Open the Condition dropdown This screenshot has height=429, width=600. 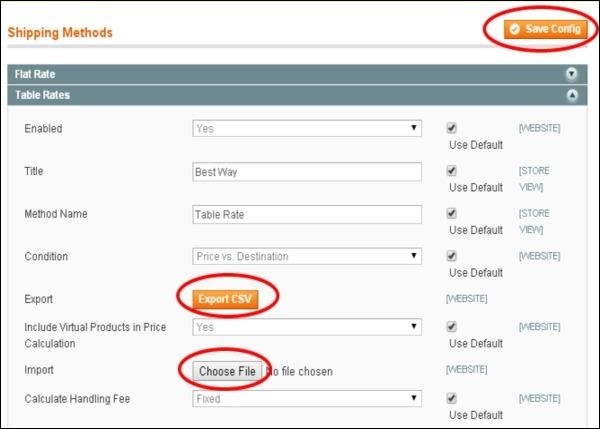click(x=307, y=256)
